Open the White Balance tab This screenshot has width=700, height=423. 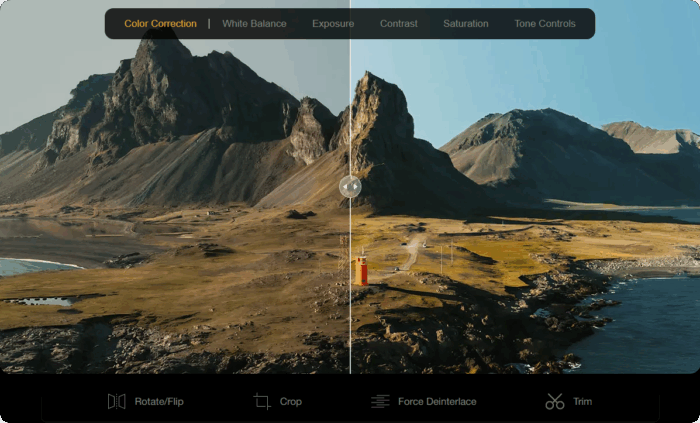click(254, 24)
